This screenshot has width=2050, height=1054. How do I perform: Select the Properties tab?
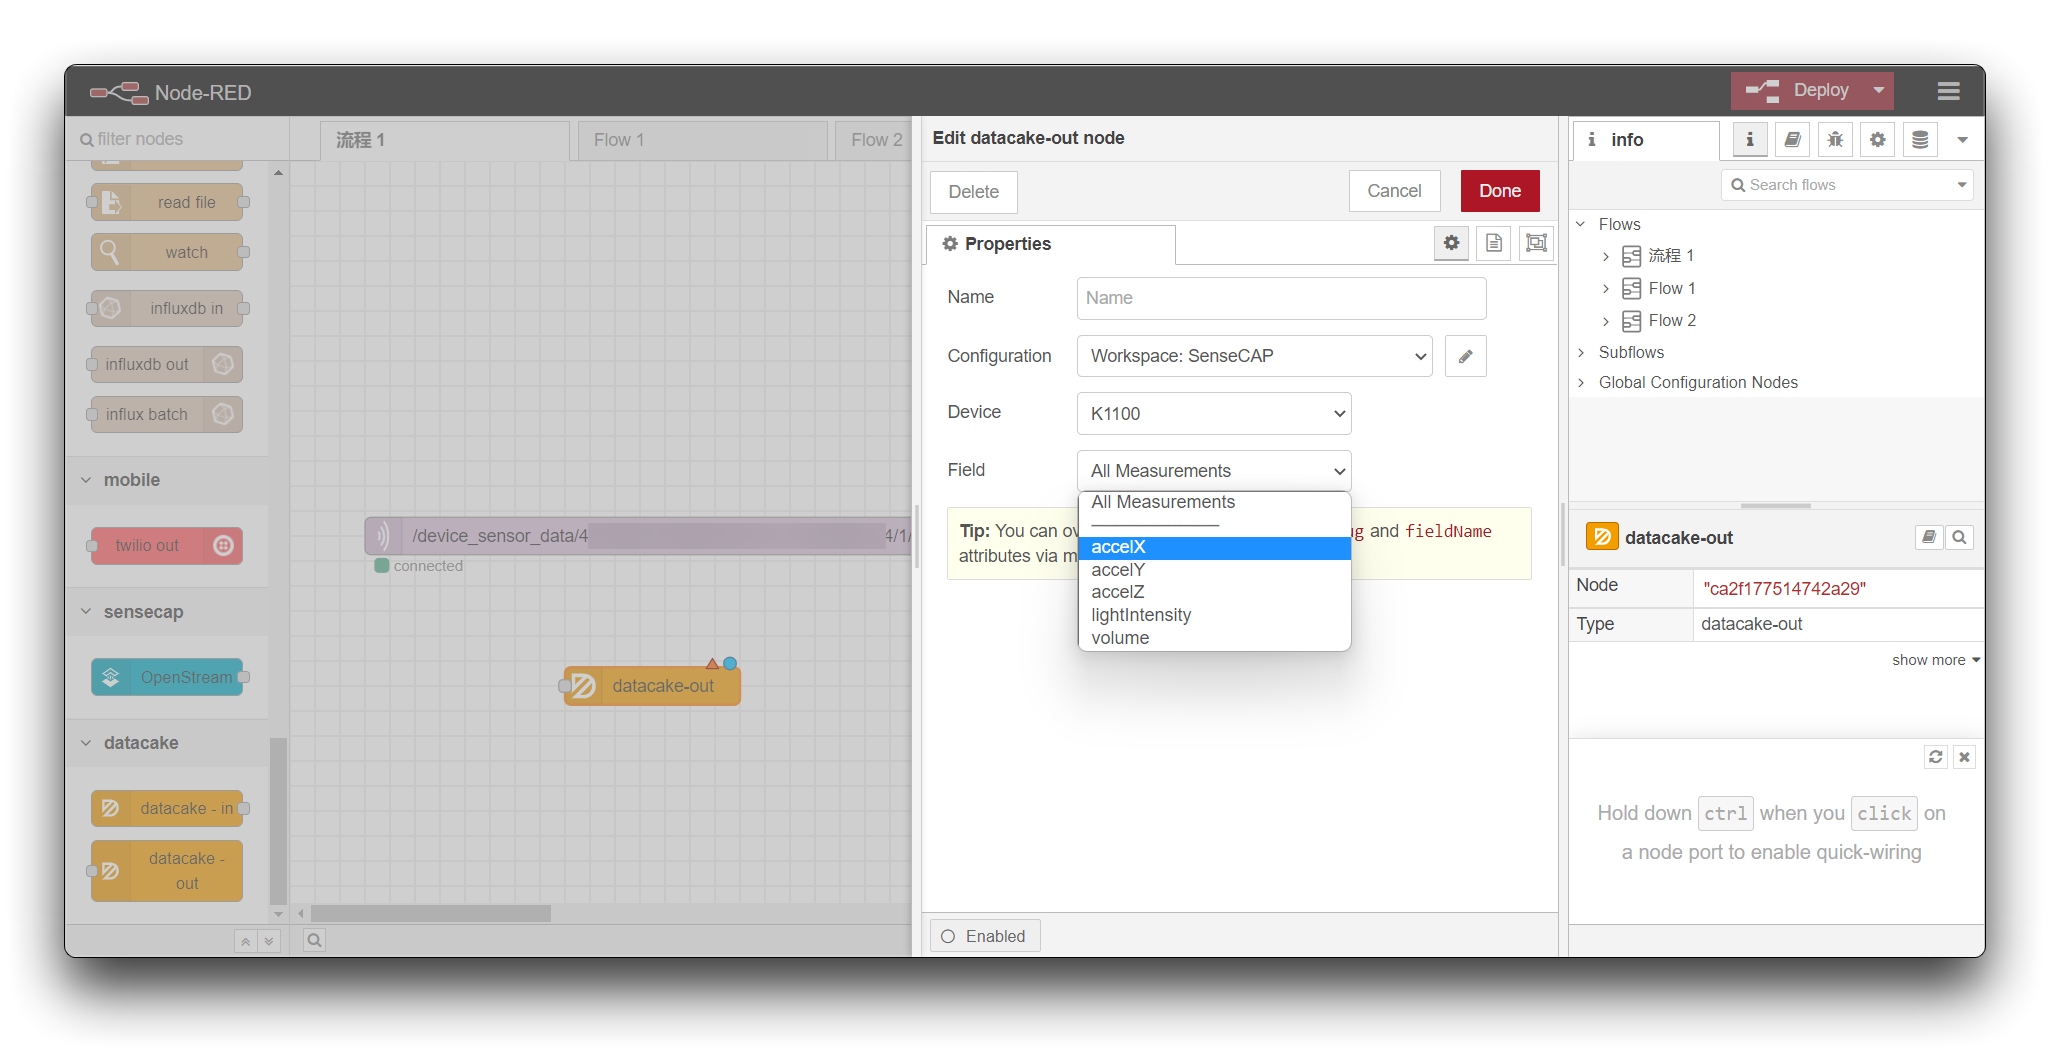coord(1050,244)
